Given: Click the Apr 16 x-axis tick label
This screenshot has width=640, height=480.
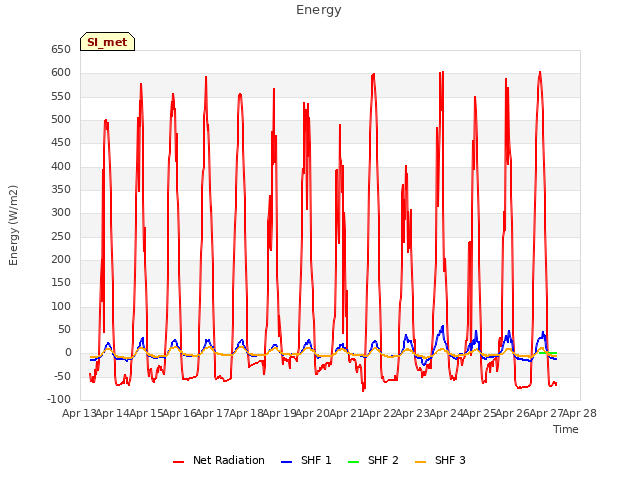Looking at the screenshot, I should pos(180,413).
